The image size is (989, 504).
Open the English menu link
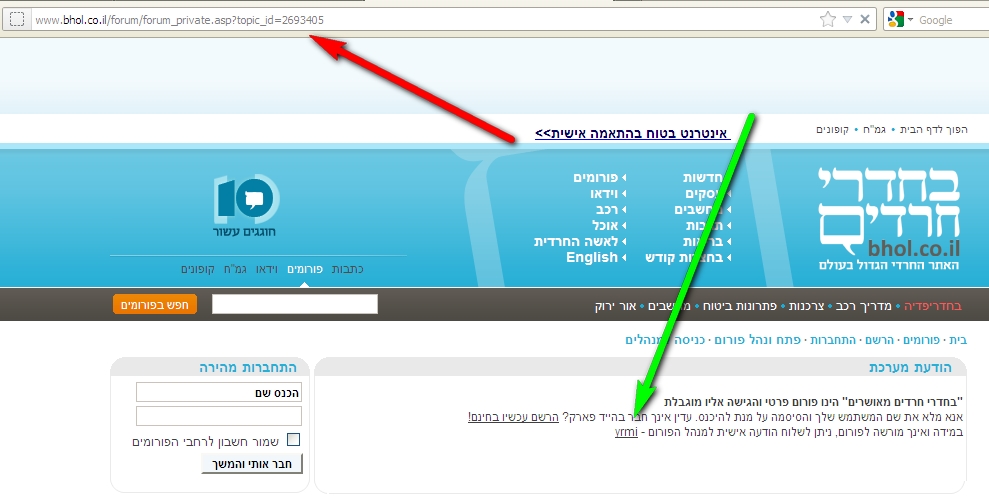(591, 257)
